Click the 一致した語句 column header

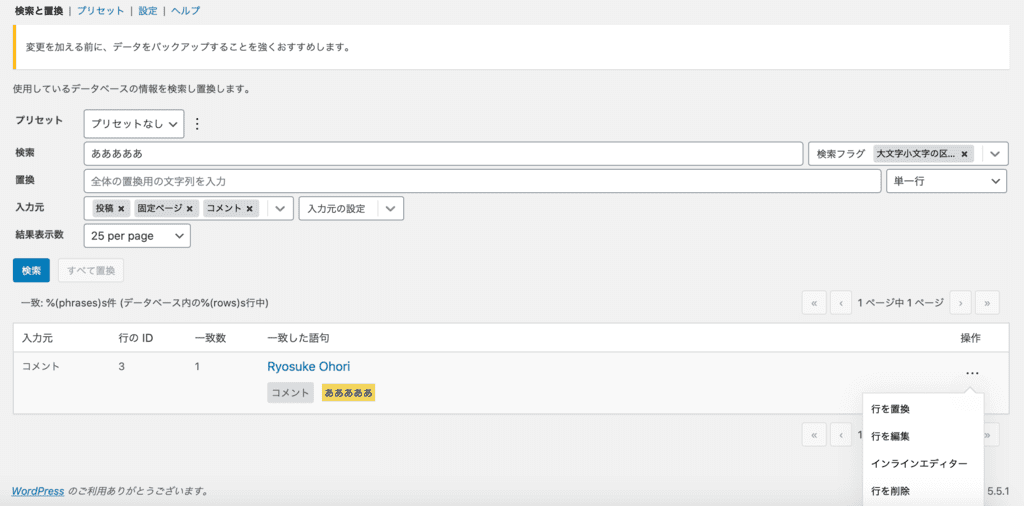(298, 338)
